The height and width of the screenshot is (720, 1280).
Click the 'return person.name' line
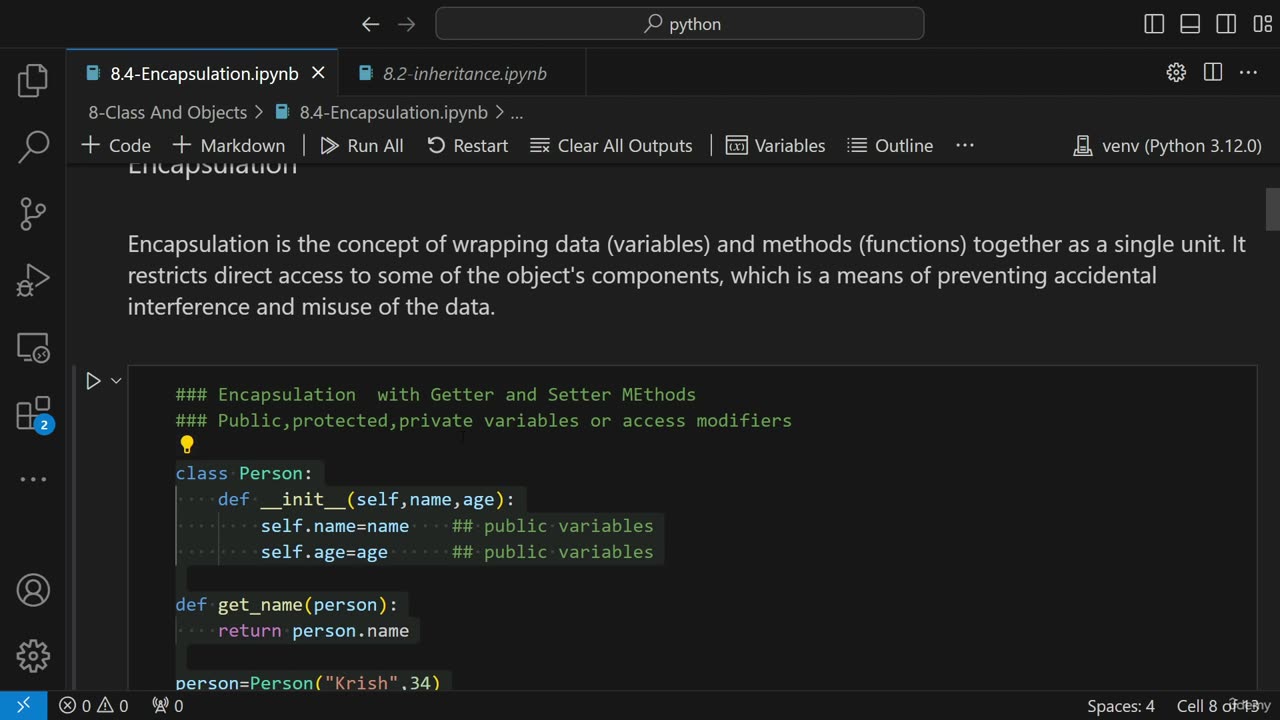click(x=313, y=631)
